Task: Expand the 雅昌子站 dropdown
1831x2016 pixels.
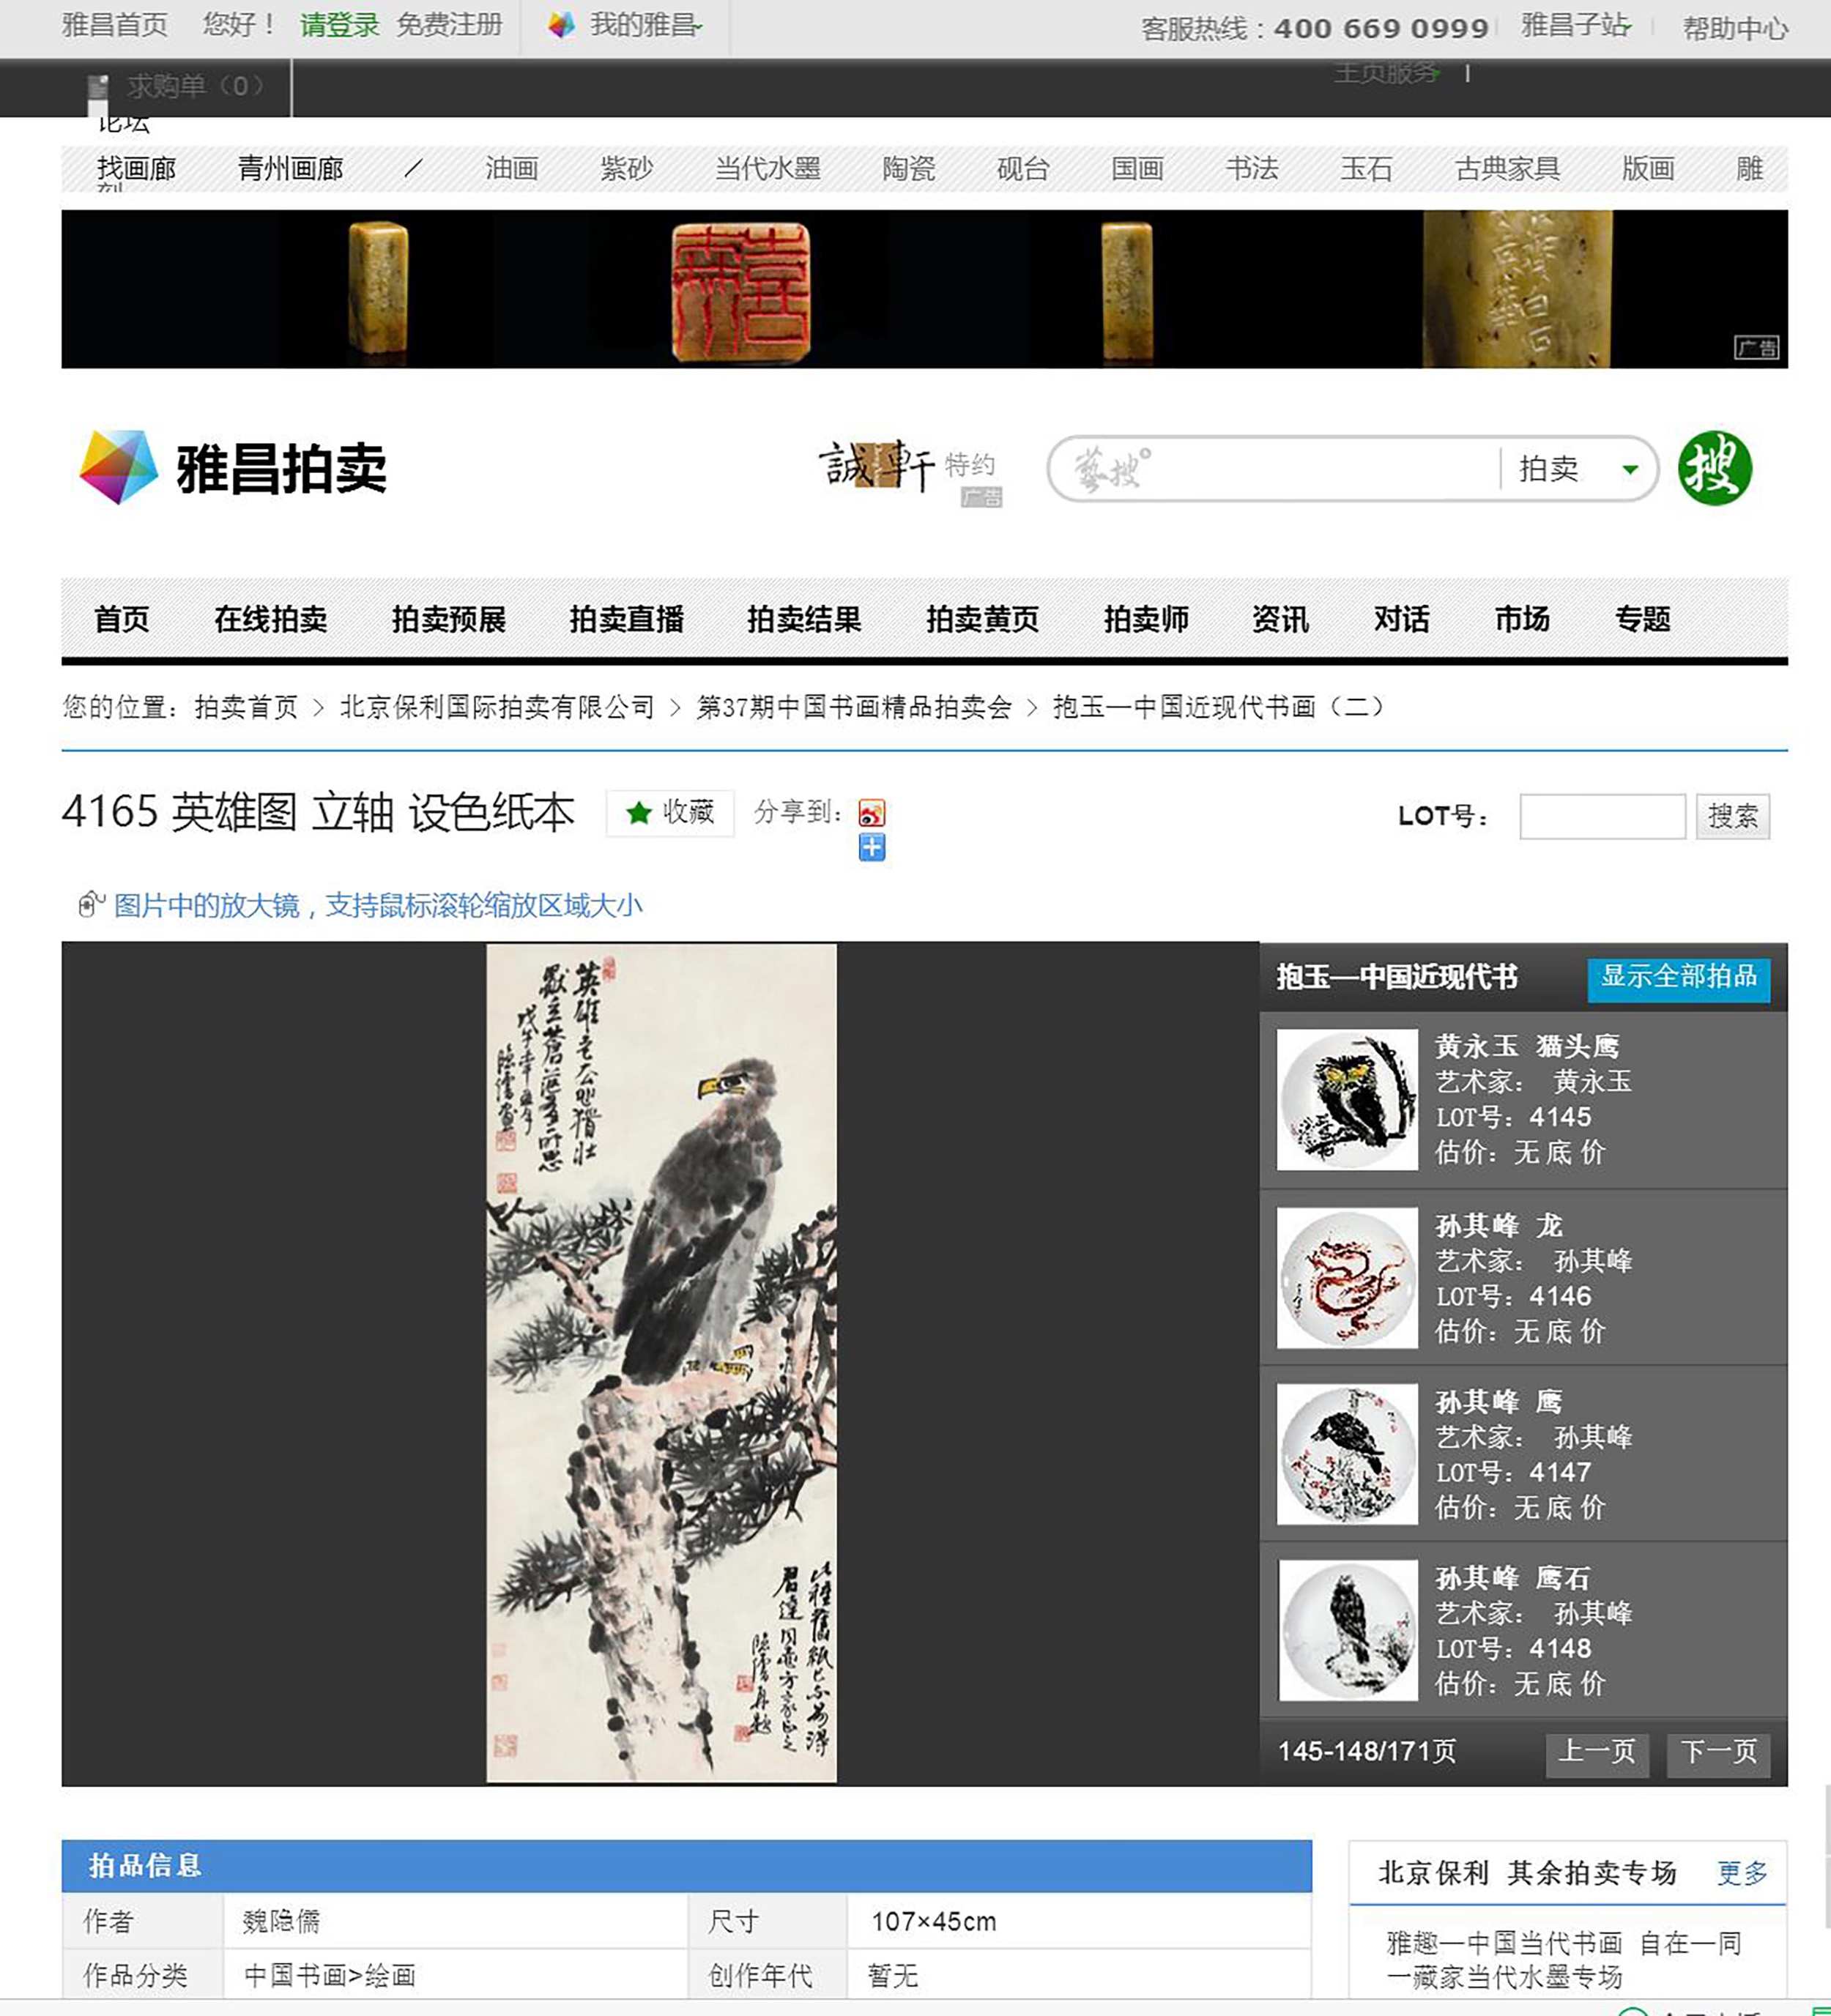Action: coord(1576,26)
